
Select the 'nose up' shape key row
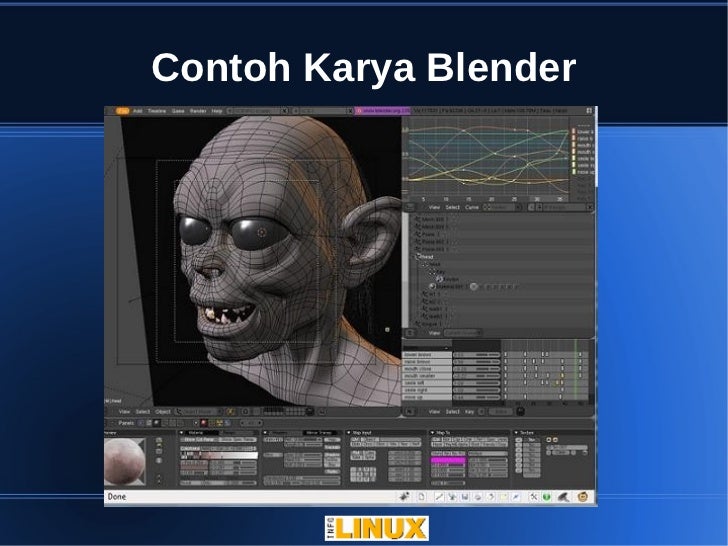[427, 397]
